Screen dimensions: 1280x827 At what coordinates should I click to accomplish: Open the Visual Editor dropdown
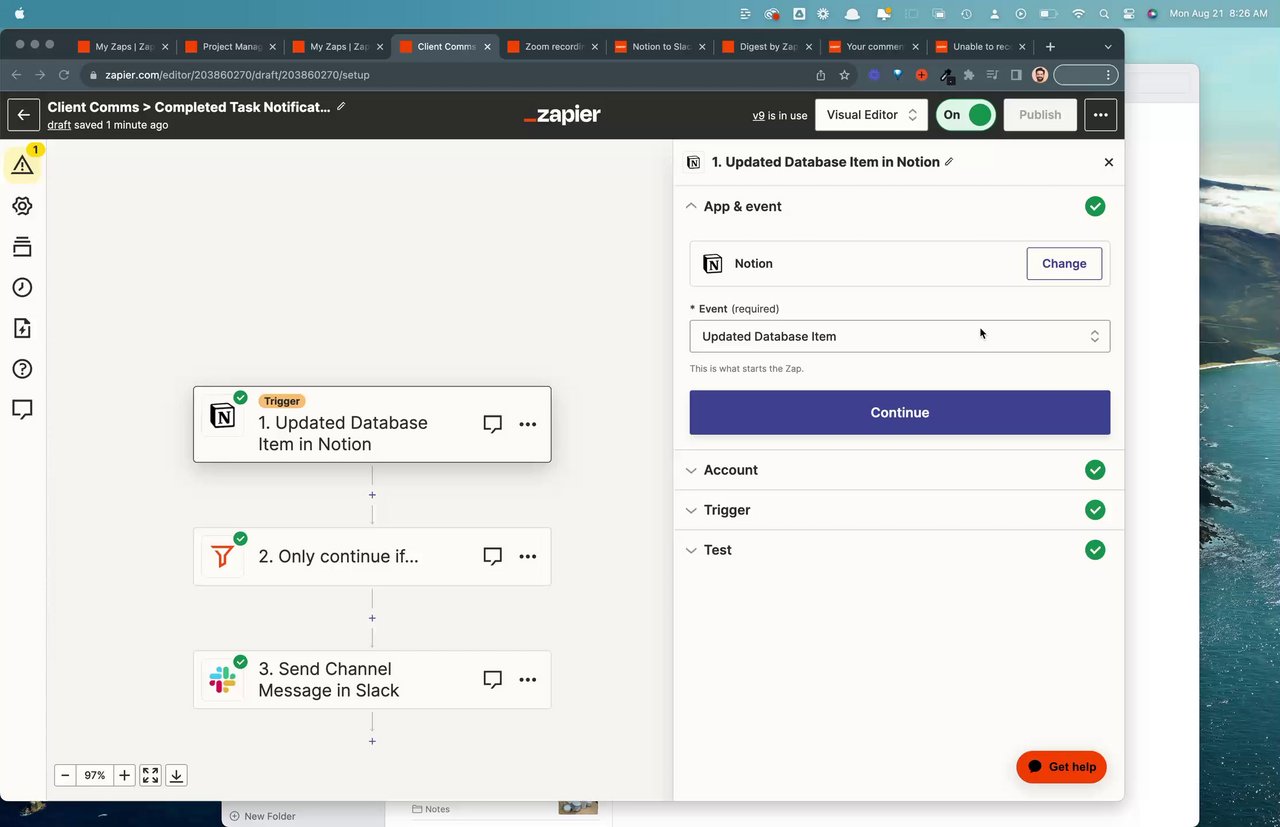871,115
